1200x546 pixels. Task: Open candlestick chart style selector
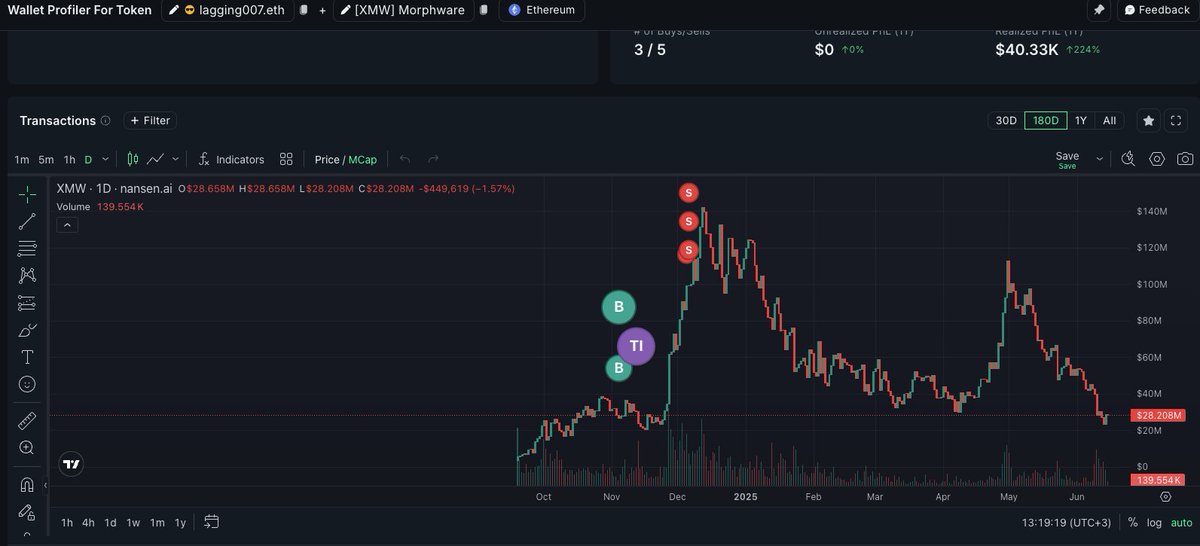(x=133, y=159)
